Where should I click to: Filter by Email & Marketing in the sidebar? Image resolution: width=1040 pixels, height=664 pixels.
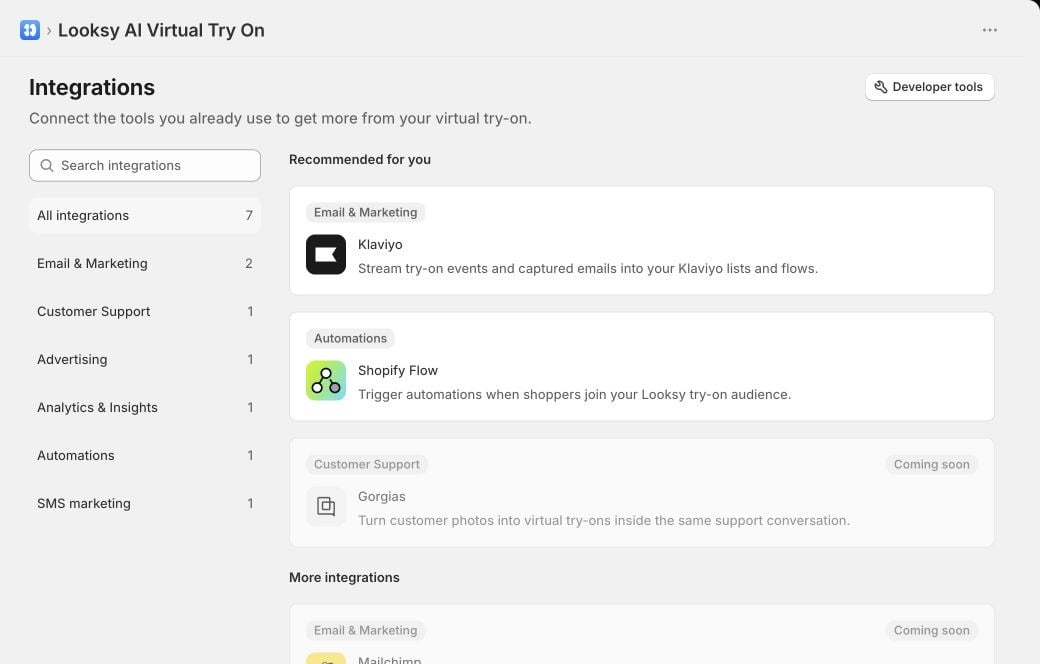click(145, 263)
